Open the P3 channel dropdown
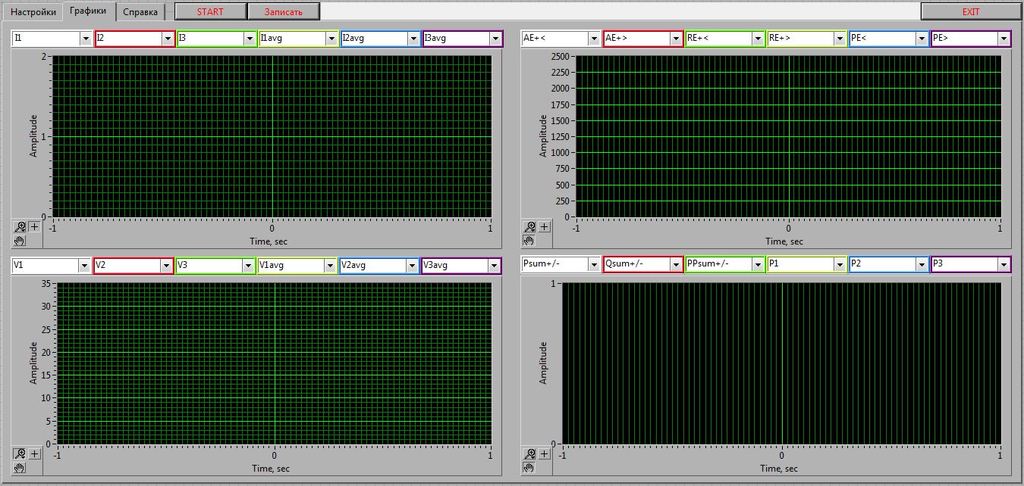 point(971,265)
